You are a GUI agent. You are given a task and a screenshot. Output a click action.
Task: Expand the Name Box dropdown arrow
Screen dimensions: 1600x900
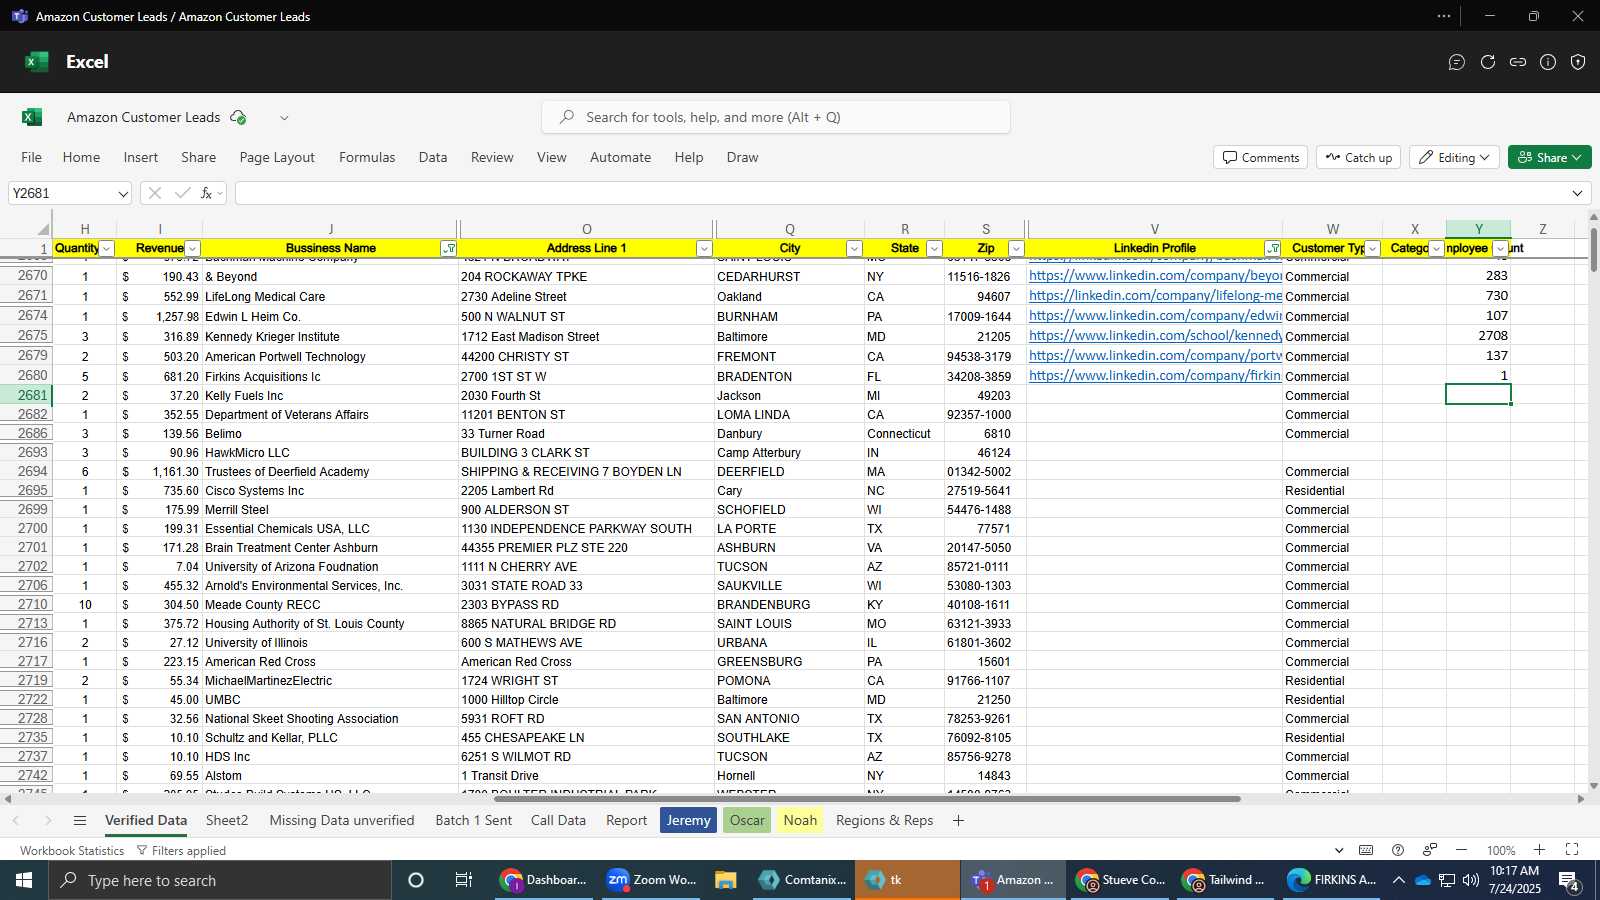[x=123, y=193]
